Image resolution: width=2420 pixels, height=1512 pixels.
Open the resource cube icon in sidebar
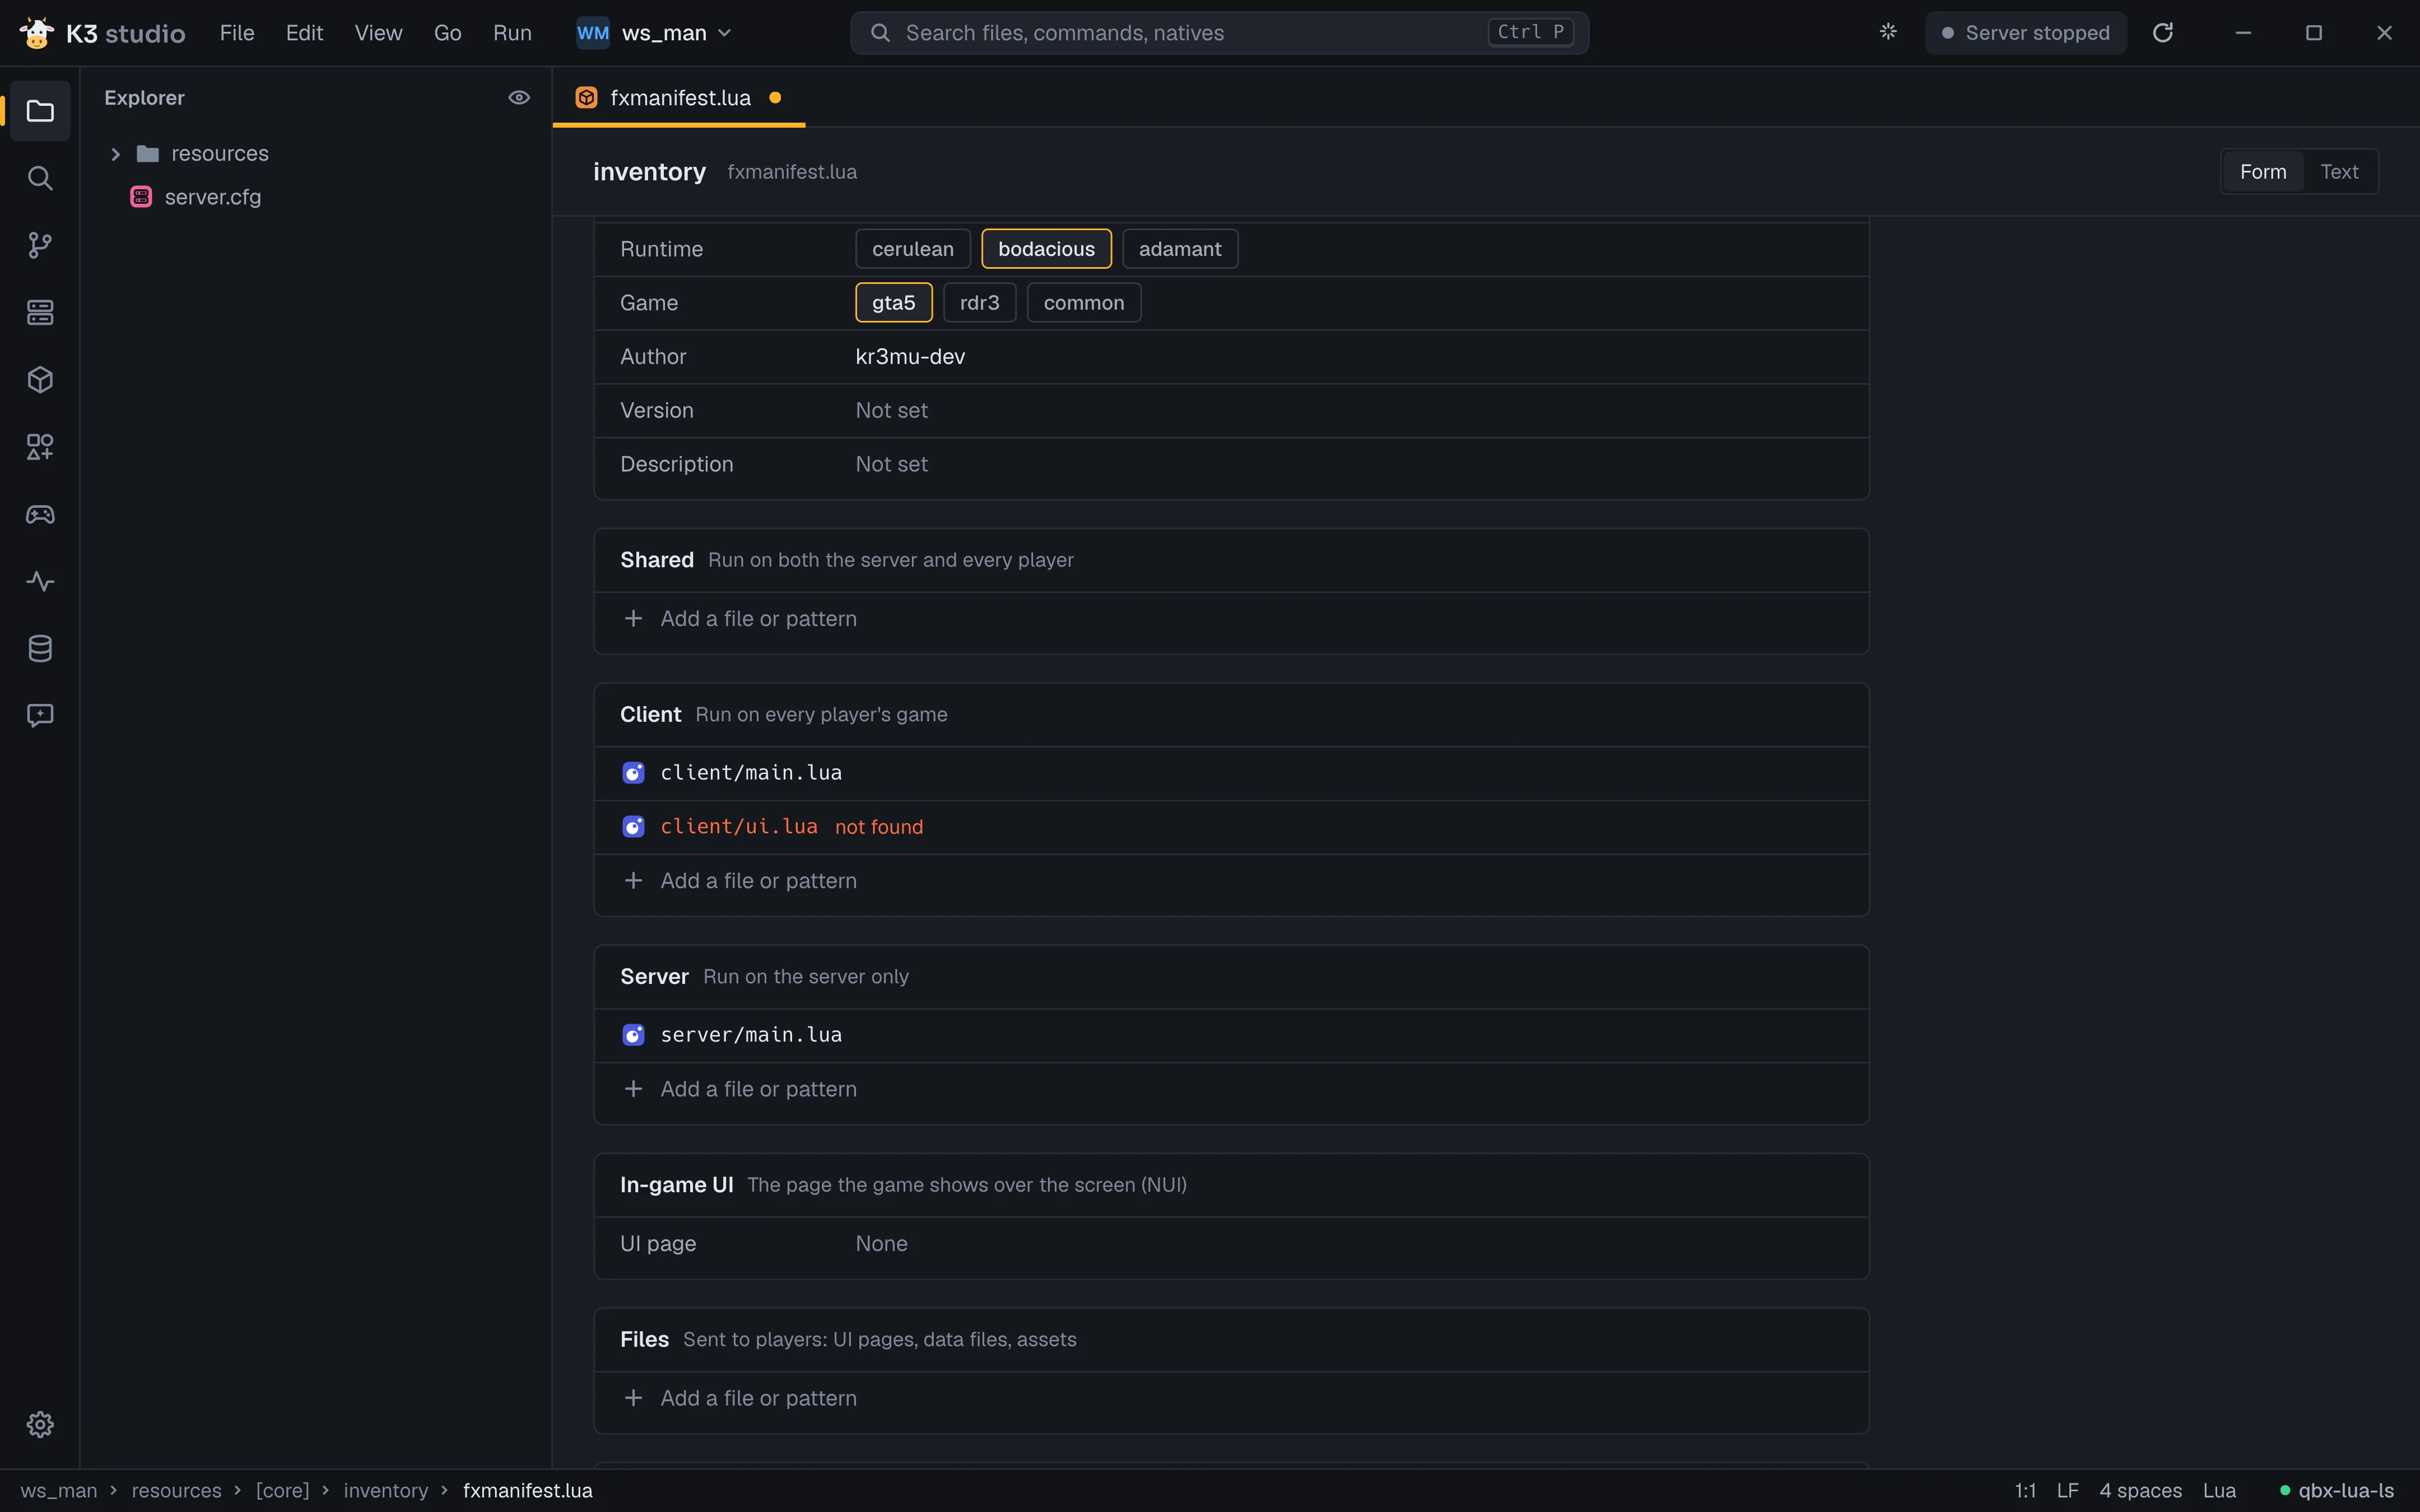(x=40, y=379)
